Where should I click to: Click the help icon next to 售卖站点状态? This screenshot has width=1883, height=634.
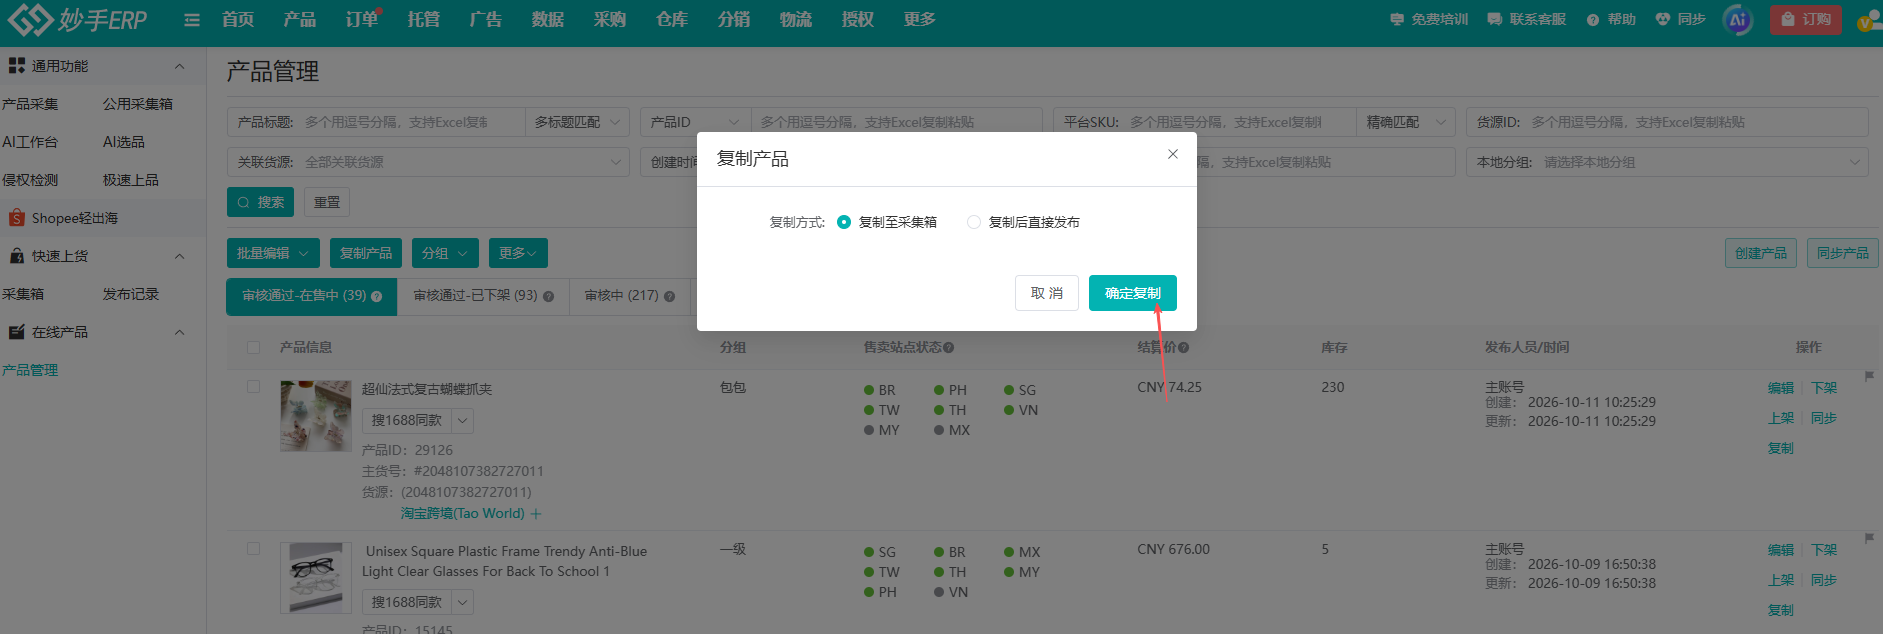coord(948,348)
